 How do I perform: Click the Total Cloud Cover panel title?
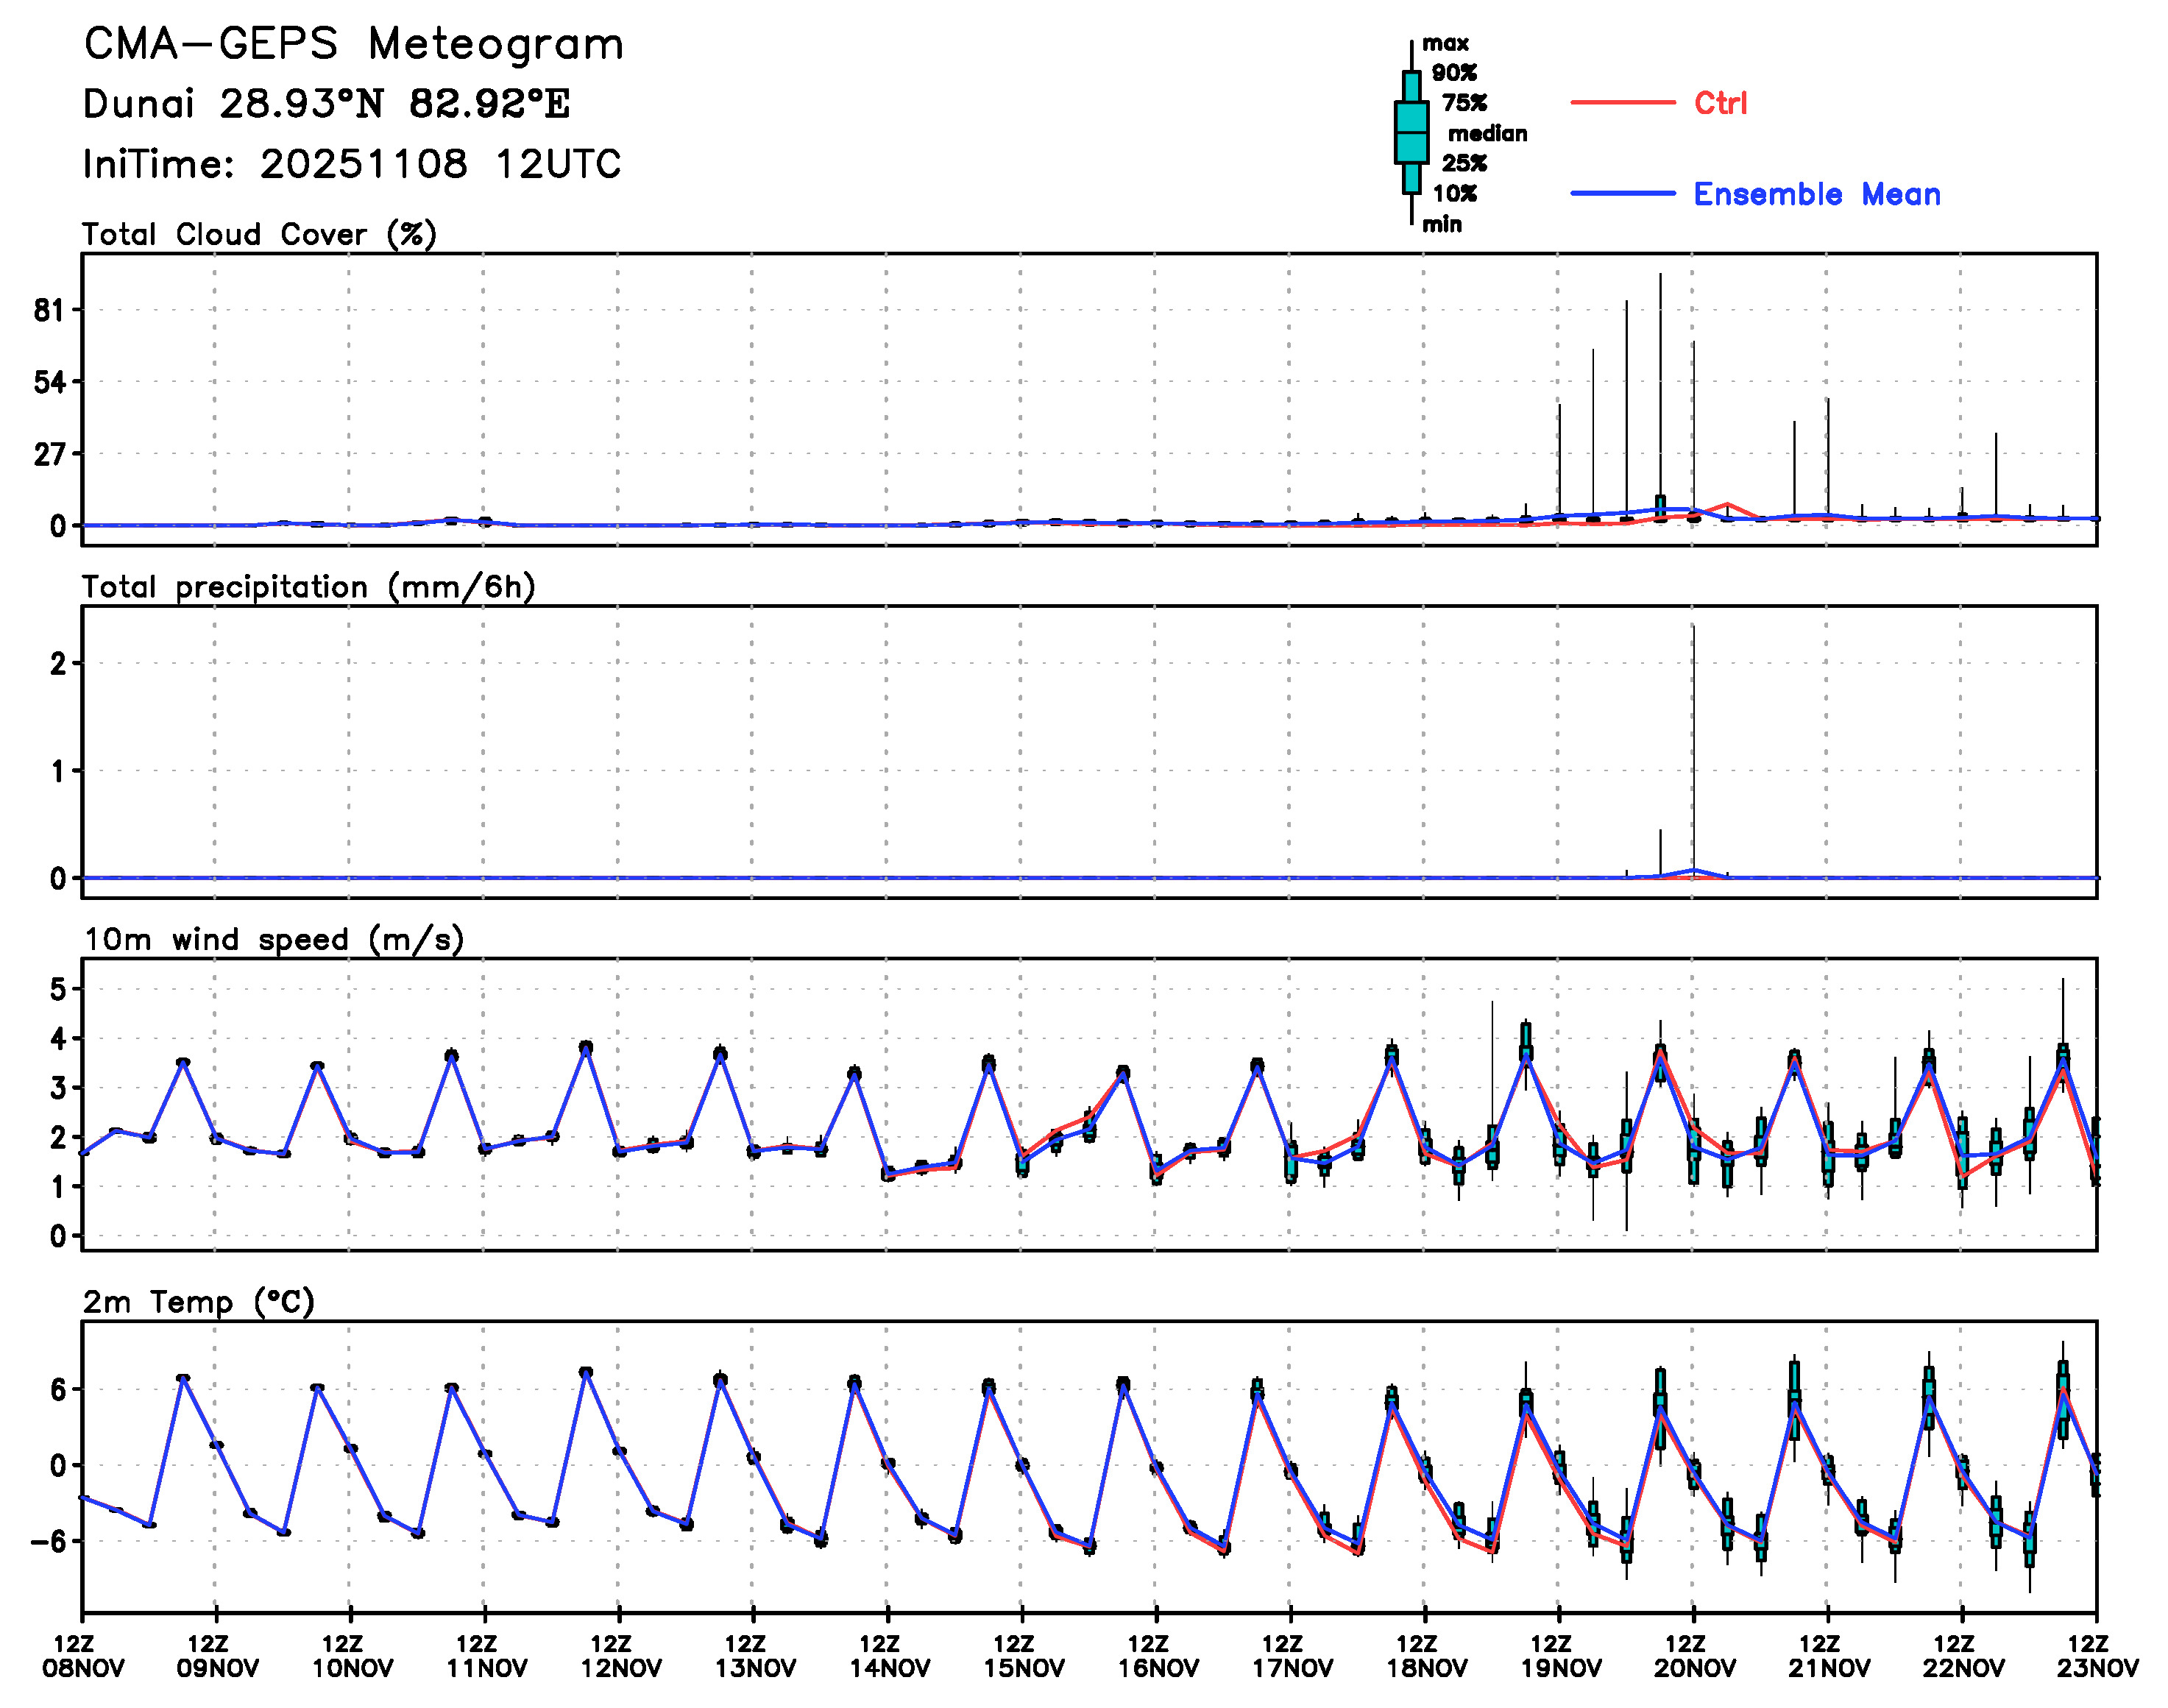tap(259, 235)
